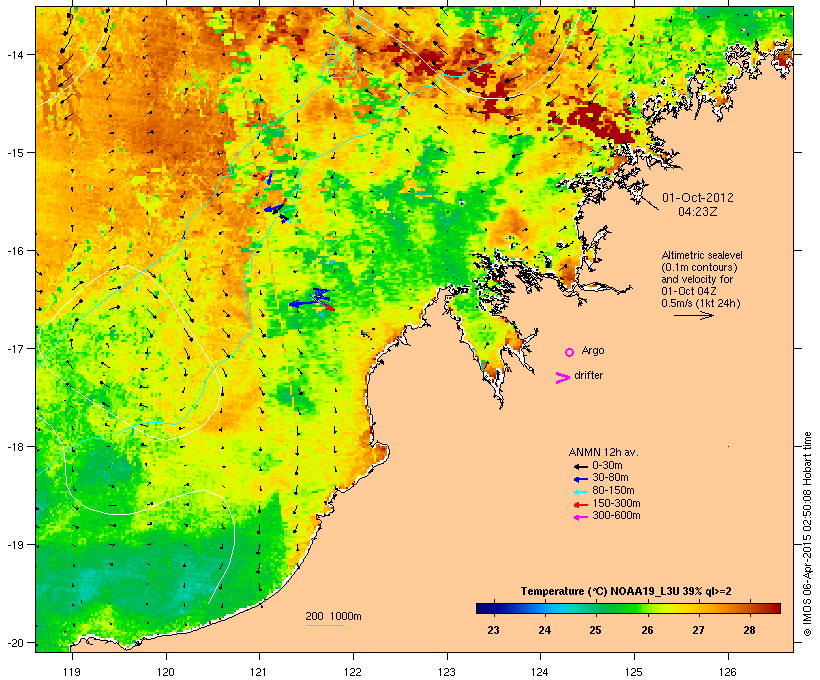820x680 pixels.
Task: Click colorbar tick label 26
Action: (647, 630)
